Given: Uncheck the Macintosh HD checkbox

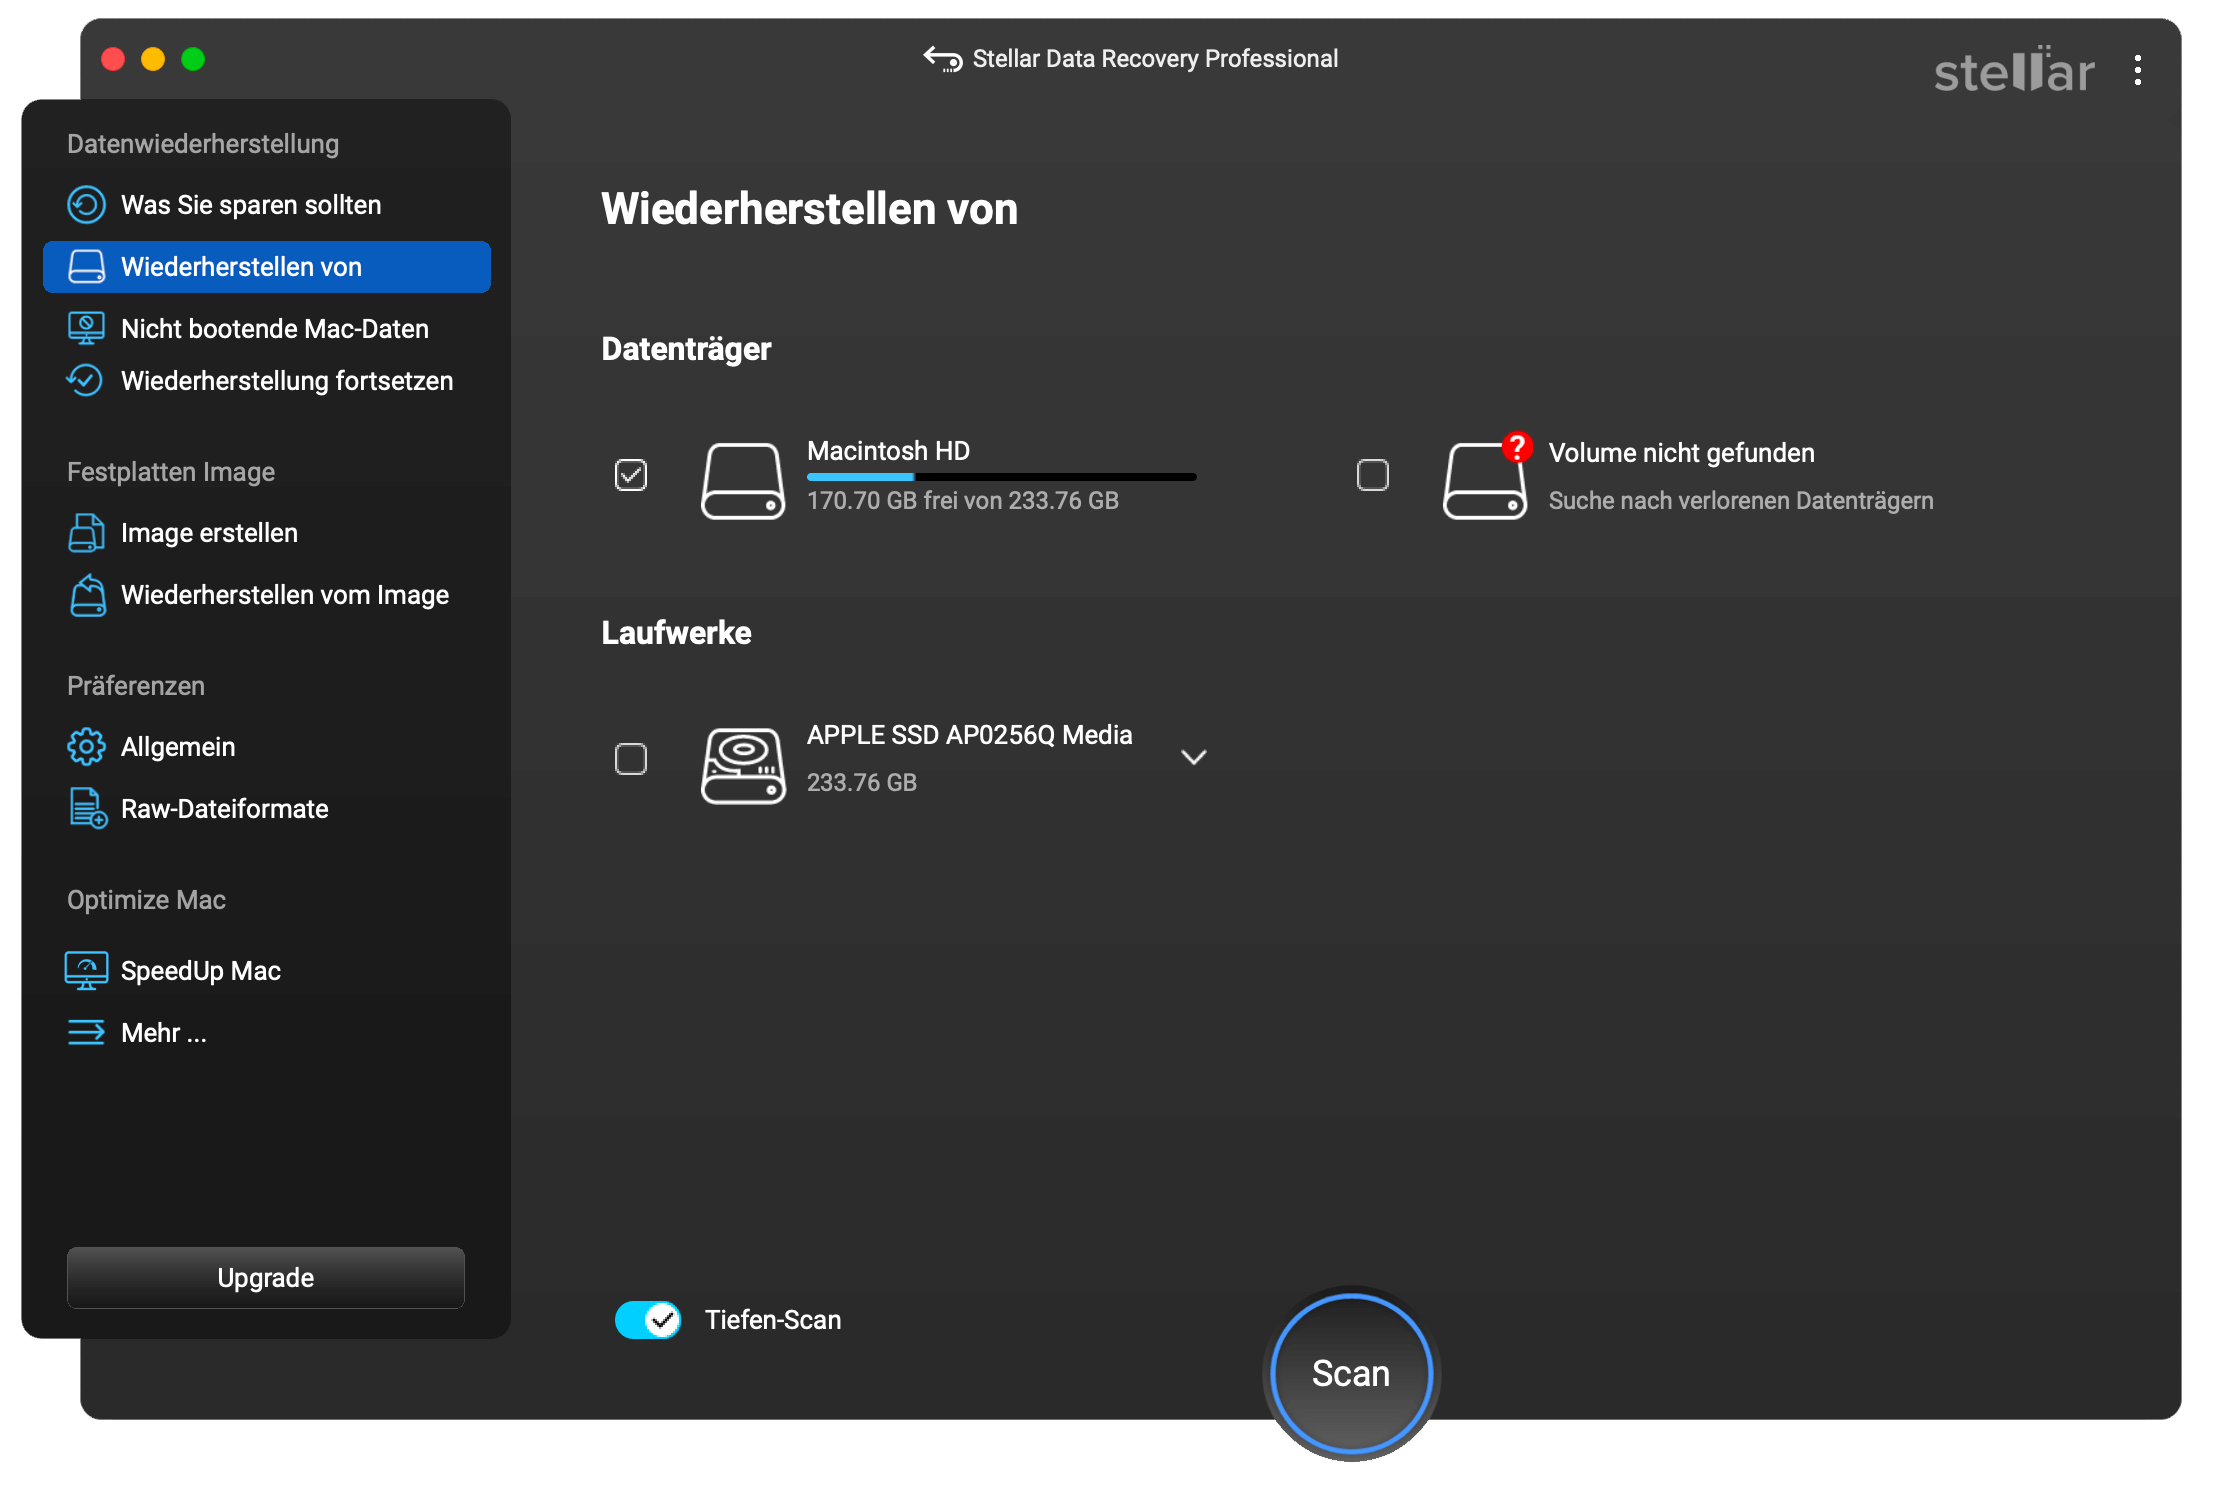Looking at the screenshot, I should (631, 475).
